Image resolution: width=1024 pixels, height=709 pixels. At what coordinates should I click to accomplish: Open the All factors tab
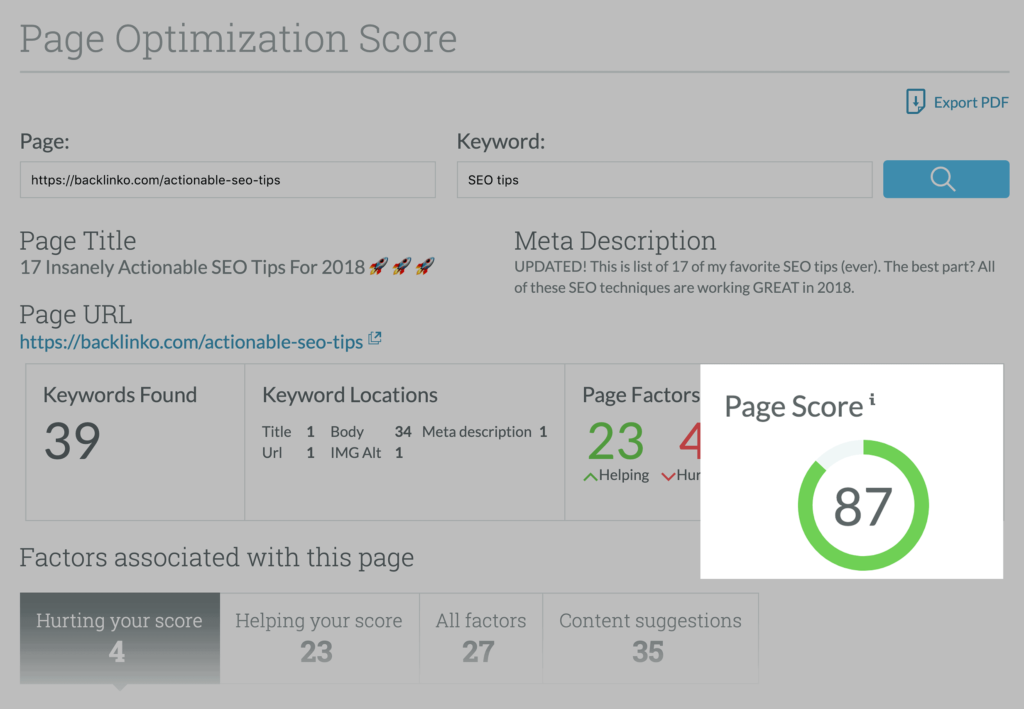[480, 637]
